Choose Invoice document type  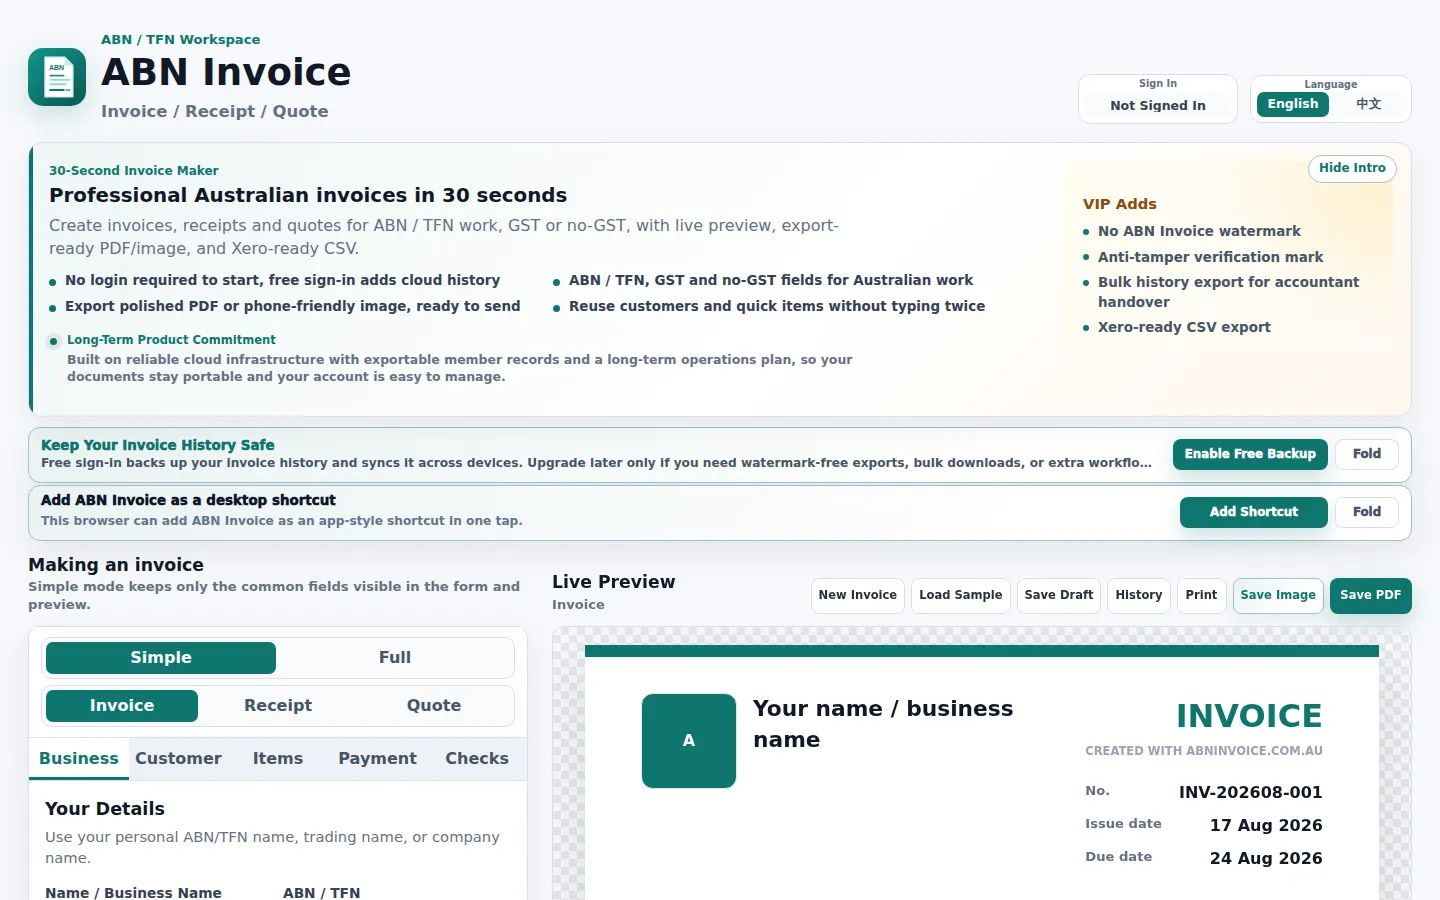click(122, 706)
